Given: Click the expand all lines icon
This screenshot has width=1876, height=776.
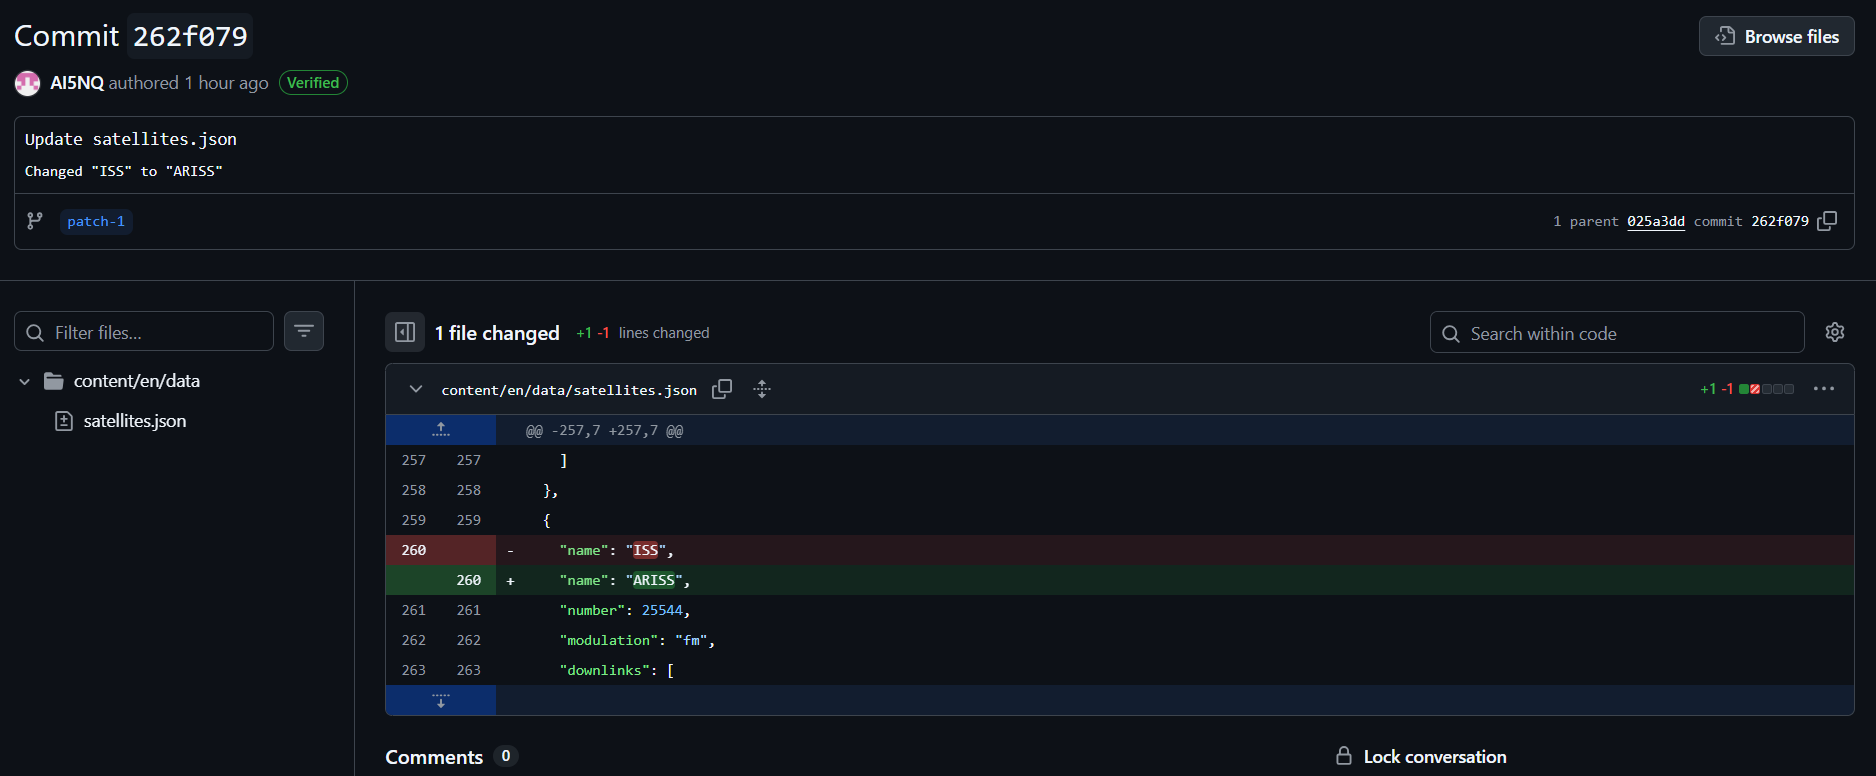Looking at the screenshot, I should click(762, 389).
